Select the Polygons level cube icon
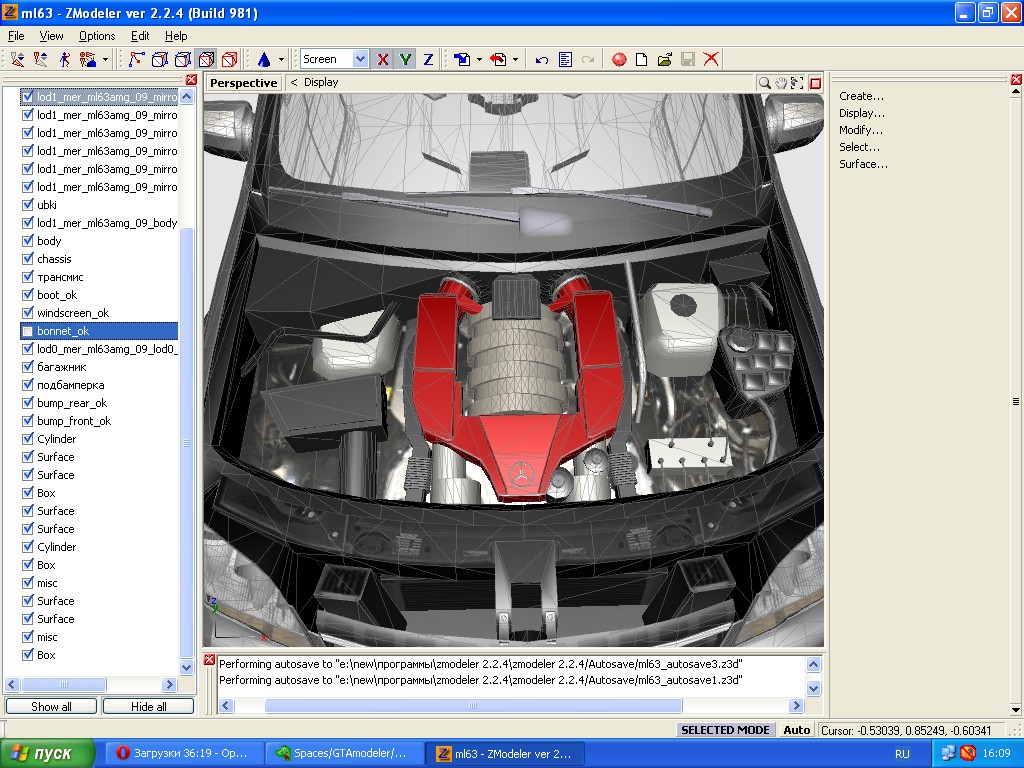The width and height of the screenshot is (1024, 768). coord(206,59)
